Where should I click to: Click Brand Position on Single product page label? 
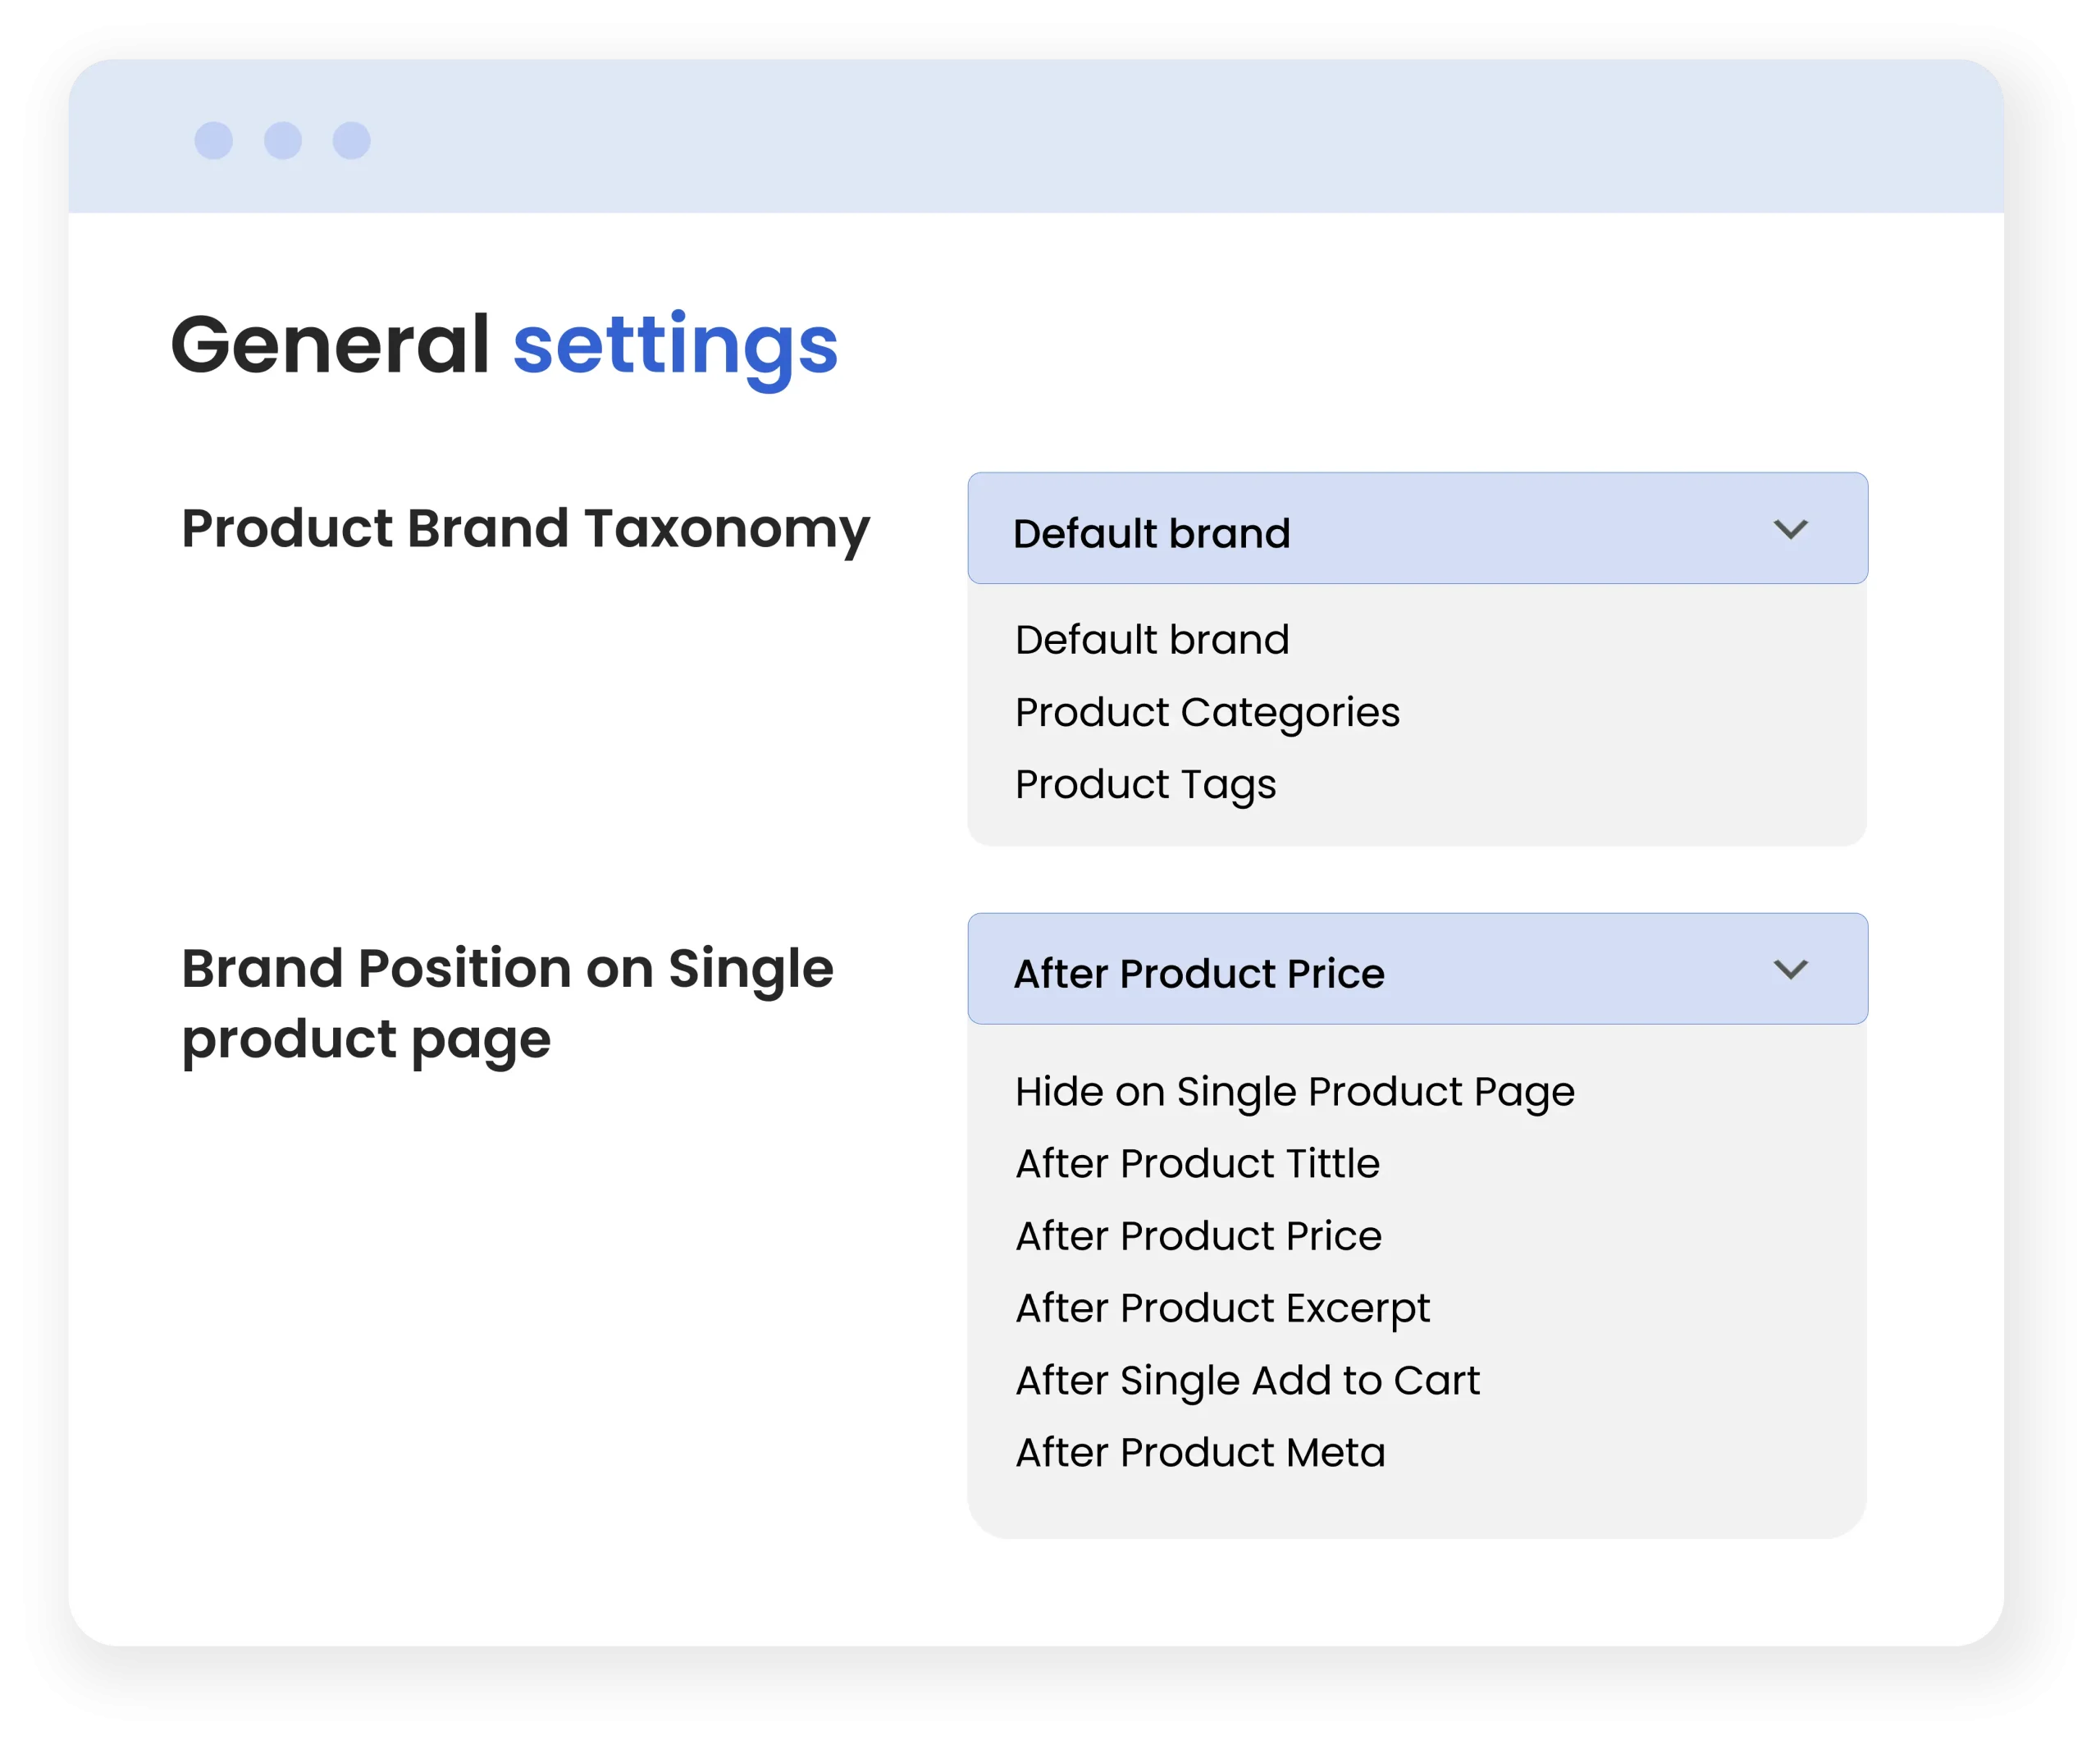pyautogui.click(x=506, y=1004)
